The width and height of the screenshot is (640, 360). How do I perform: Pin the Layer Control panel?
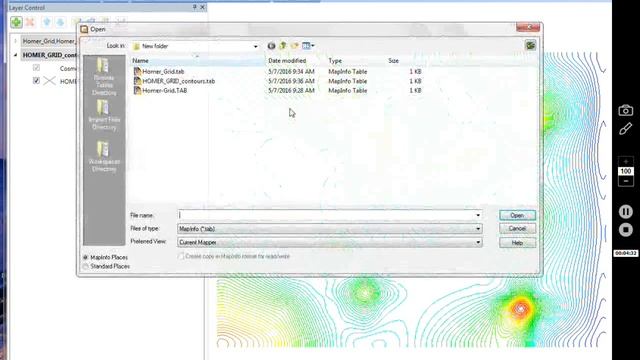[194, 7]
